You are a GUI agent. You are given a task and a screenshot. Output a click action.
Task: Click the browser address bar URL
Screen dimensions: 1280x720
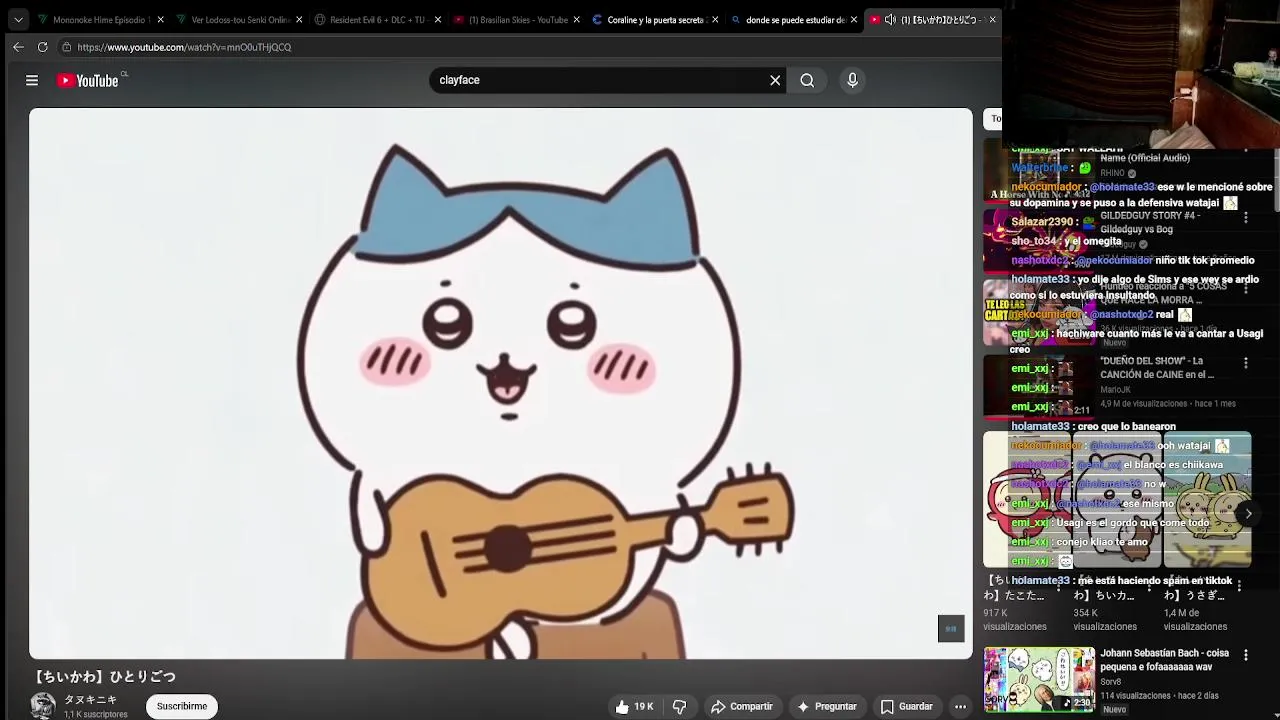click(x=184, y=47)
